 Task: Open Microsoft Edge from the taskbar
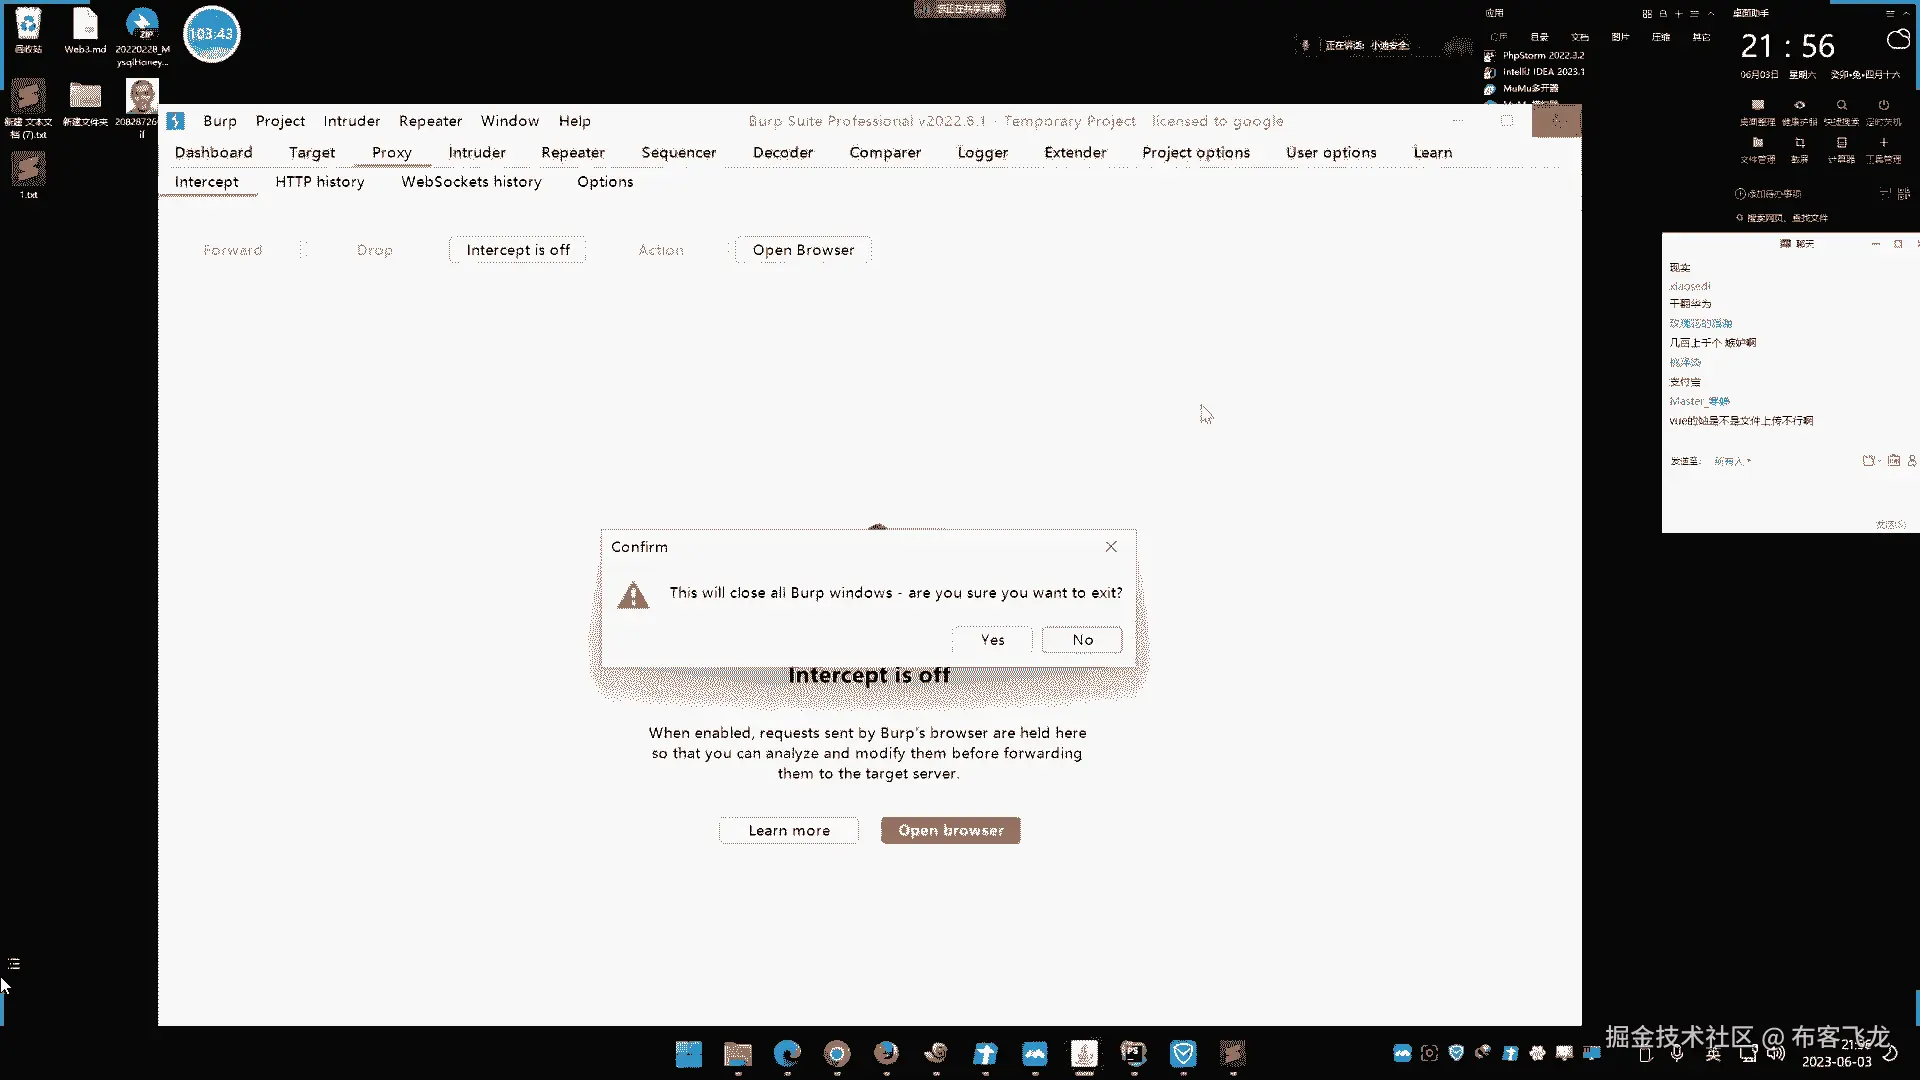pos(787,1053)
